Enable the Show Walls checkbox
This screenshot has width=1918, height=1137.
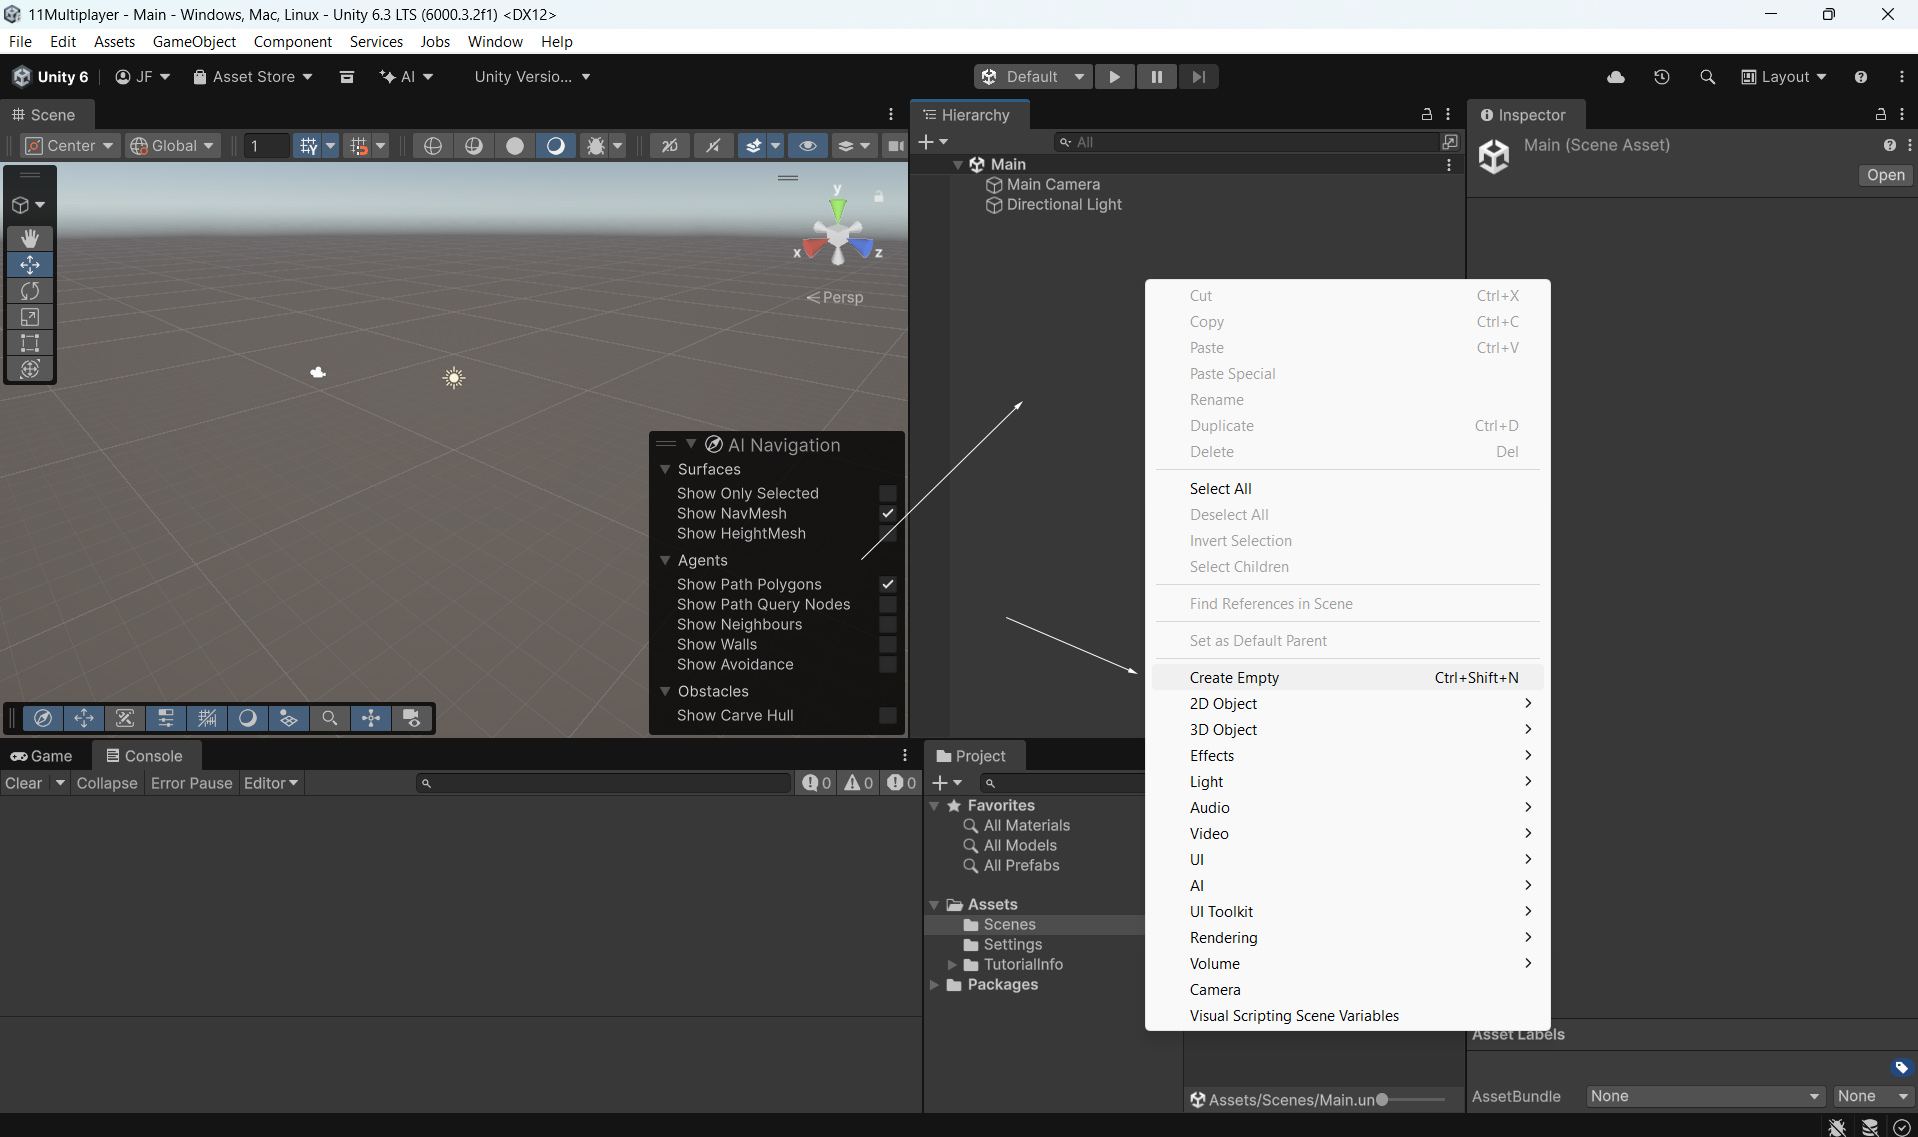[x=887, y=645]
